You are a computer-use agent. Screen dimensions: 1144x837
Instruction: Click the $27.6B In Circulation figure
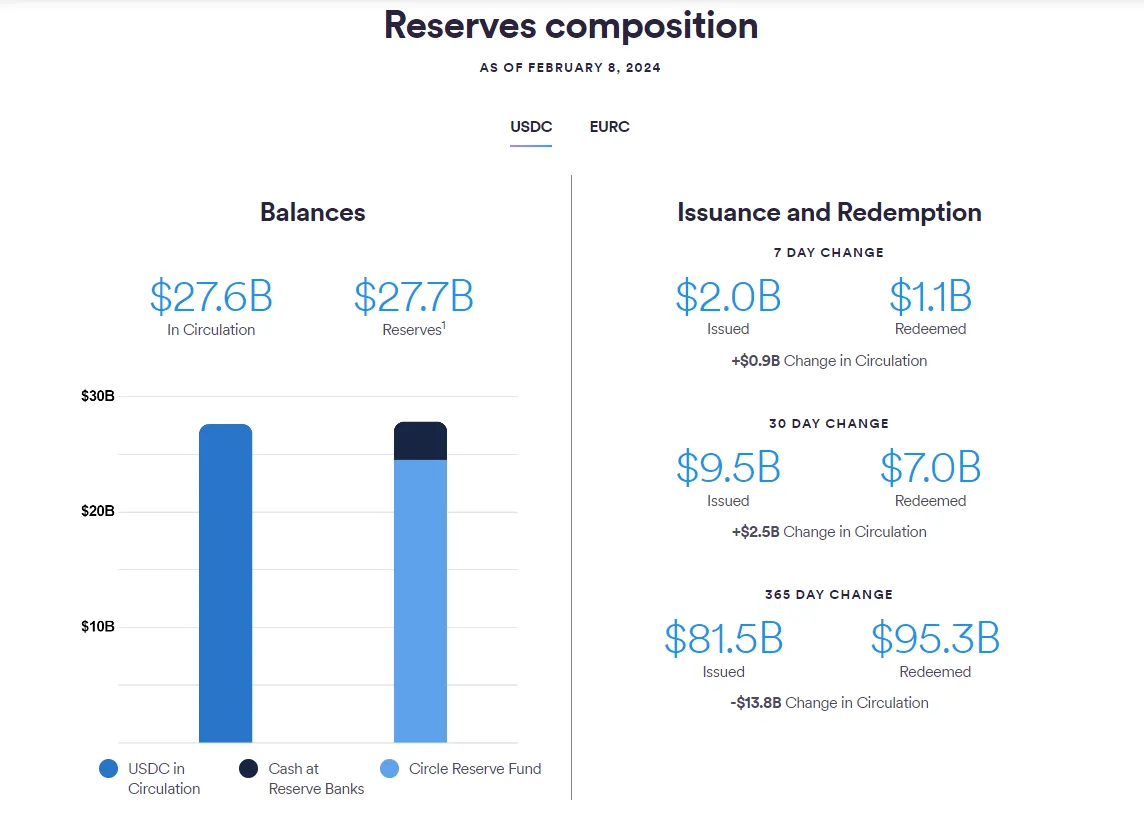(211, 297)
